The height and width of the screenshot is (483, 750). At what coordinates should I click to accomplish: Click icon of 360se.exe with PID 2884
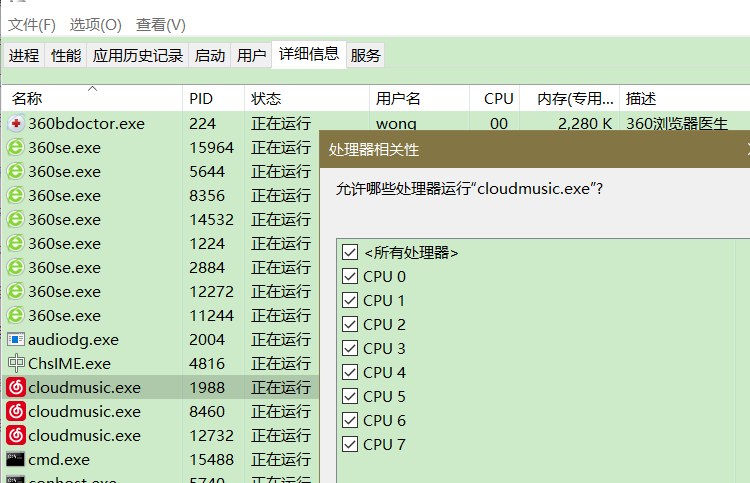pyautogui.click(x=16, y=267)
